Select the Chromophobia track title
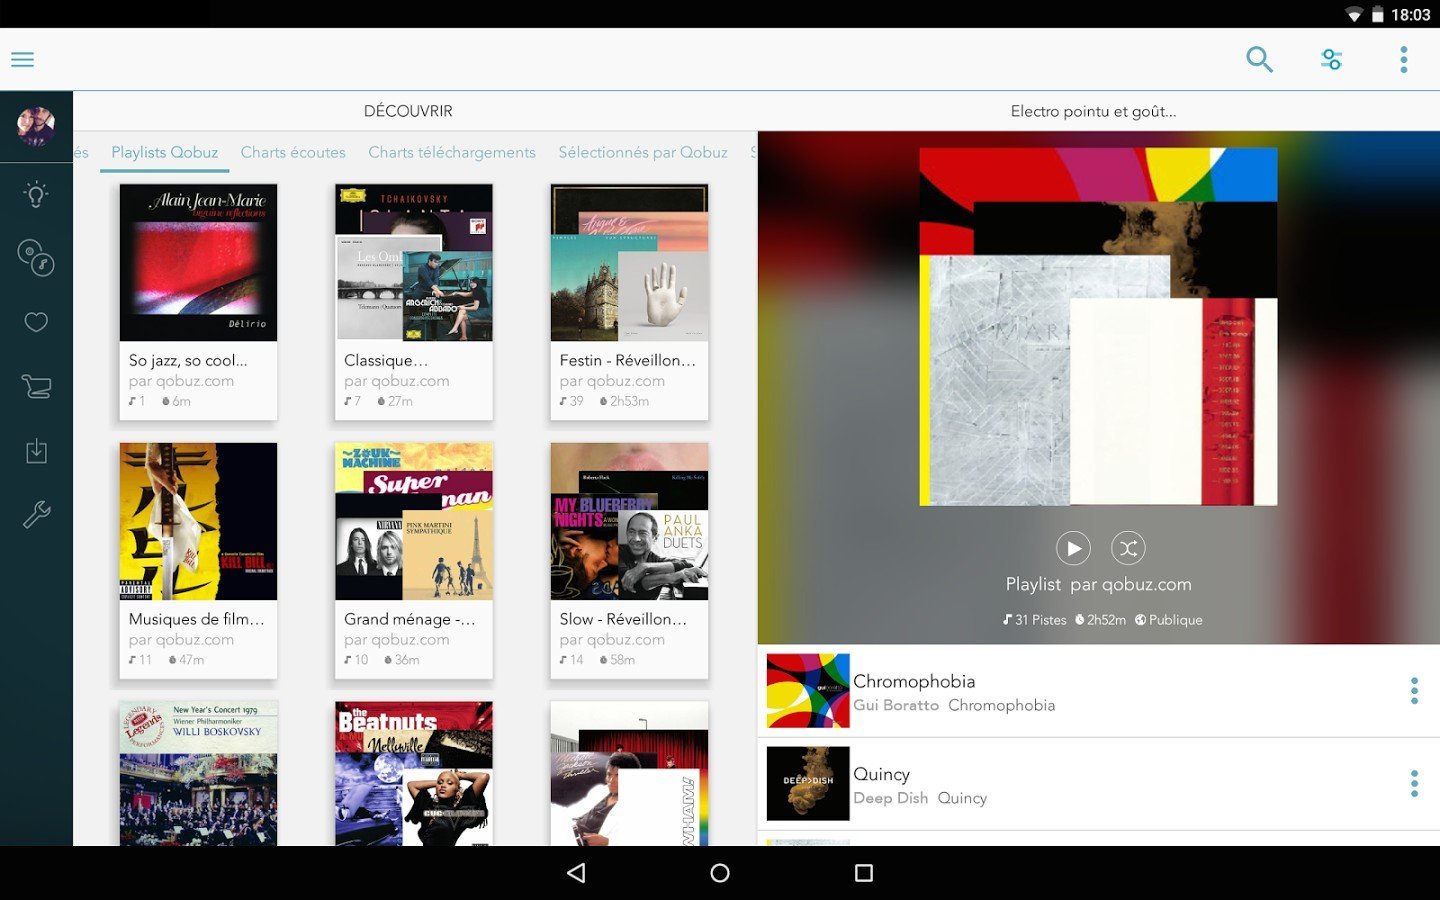Image resolution: width=1440 pixels, height=900 pixels. tap(914, 681)
